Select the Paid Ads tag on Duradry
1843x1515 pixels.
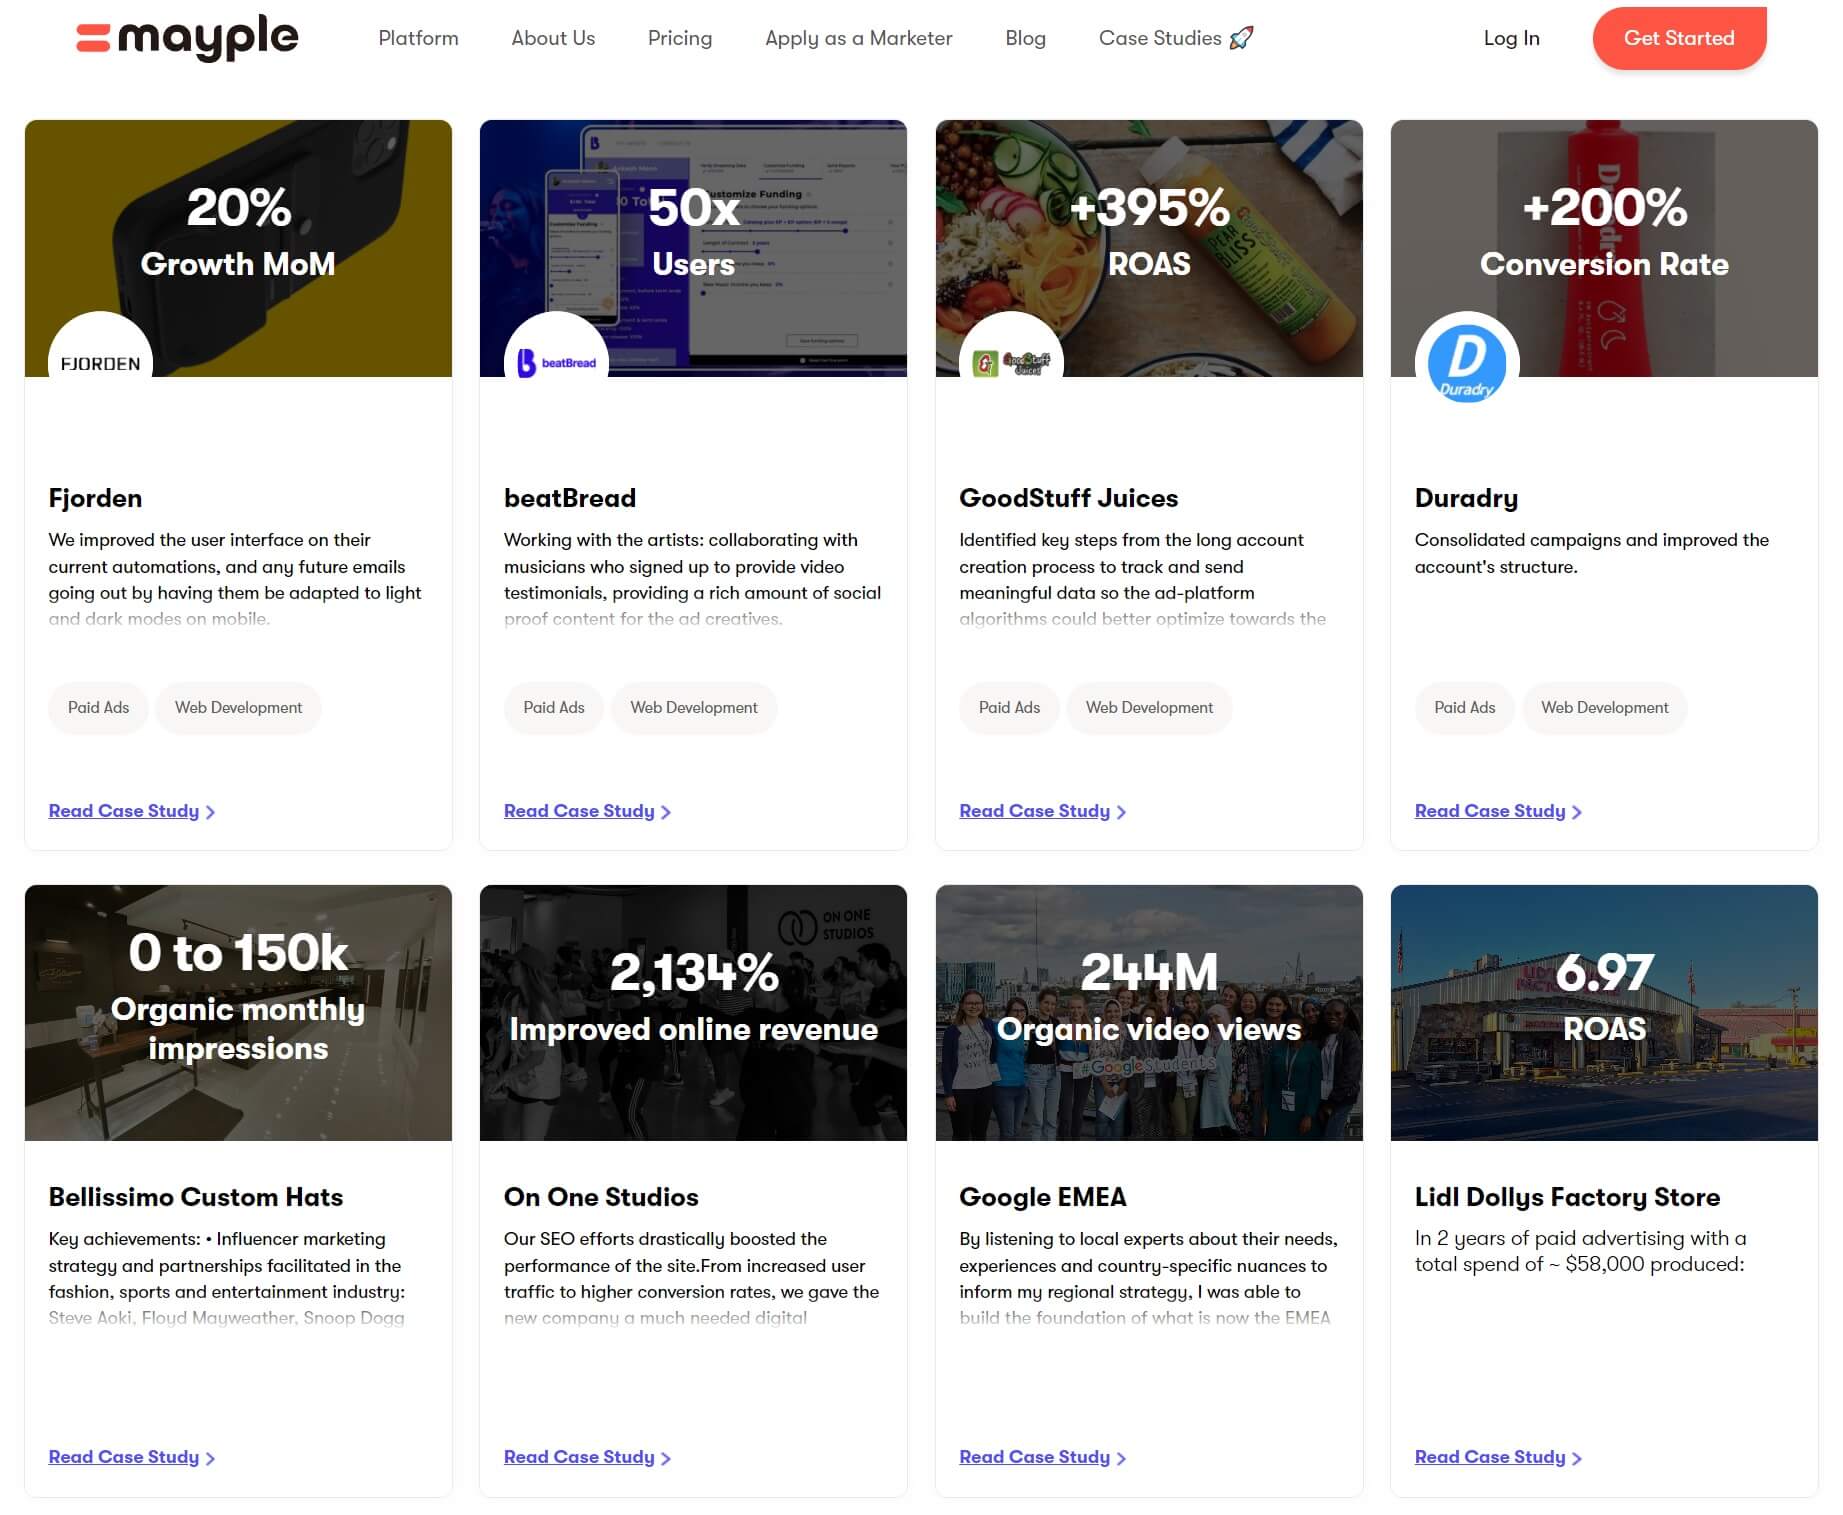(1464, 708)
